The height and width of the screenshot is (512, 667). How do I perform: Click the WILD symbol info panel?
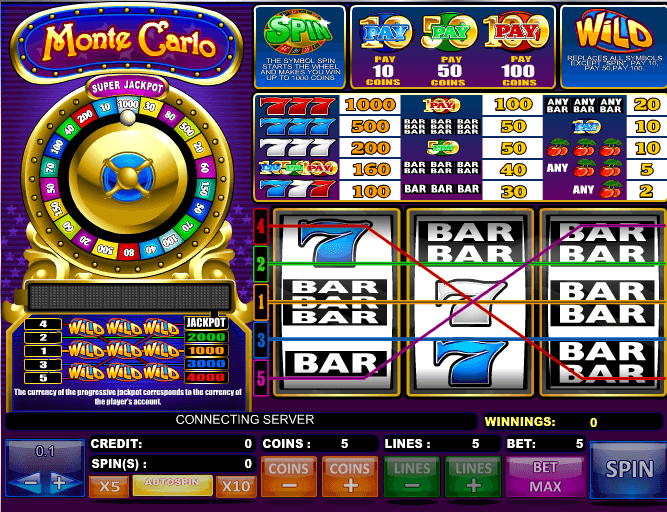(613, 47)
